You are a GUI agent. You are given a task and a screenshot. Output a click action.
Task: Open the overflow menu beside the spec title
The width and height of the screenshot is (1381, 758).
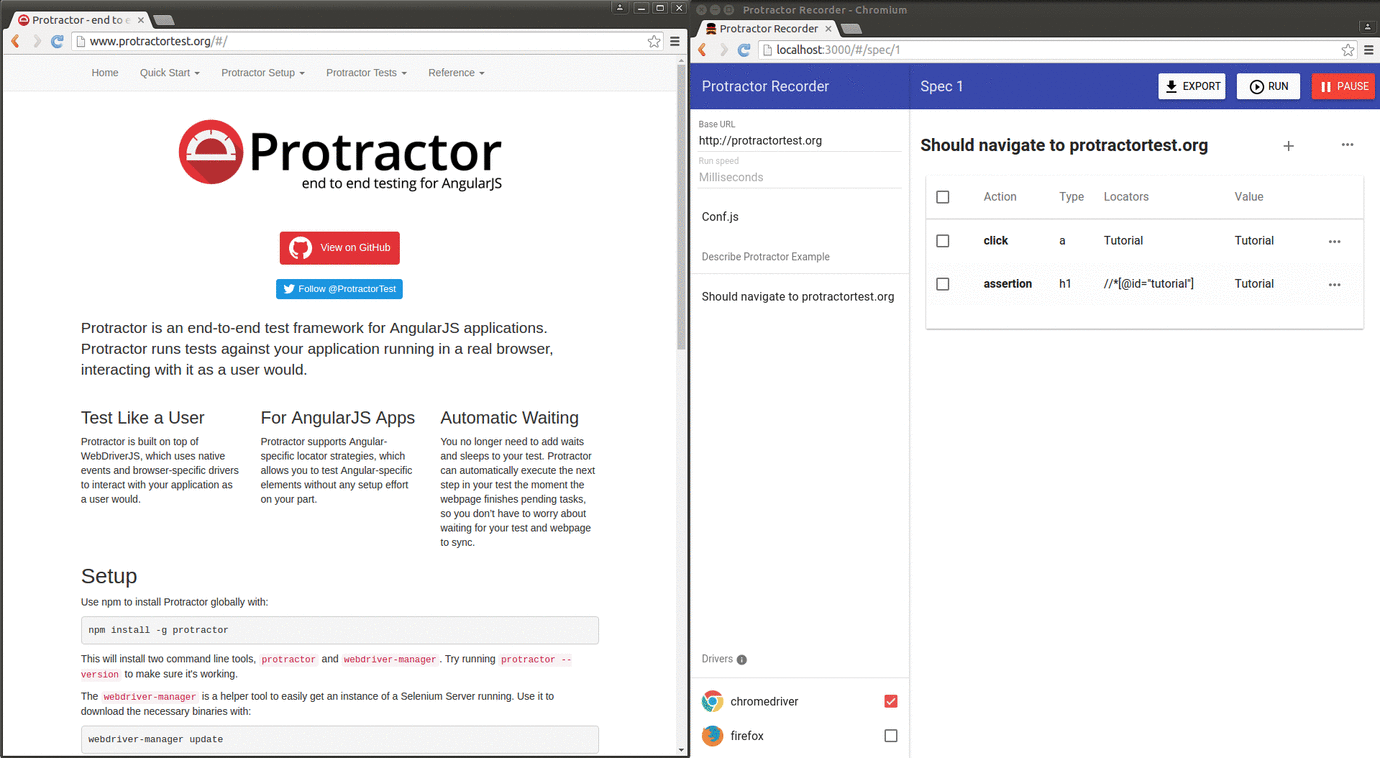[1347, 146]
